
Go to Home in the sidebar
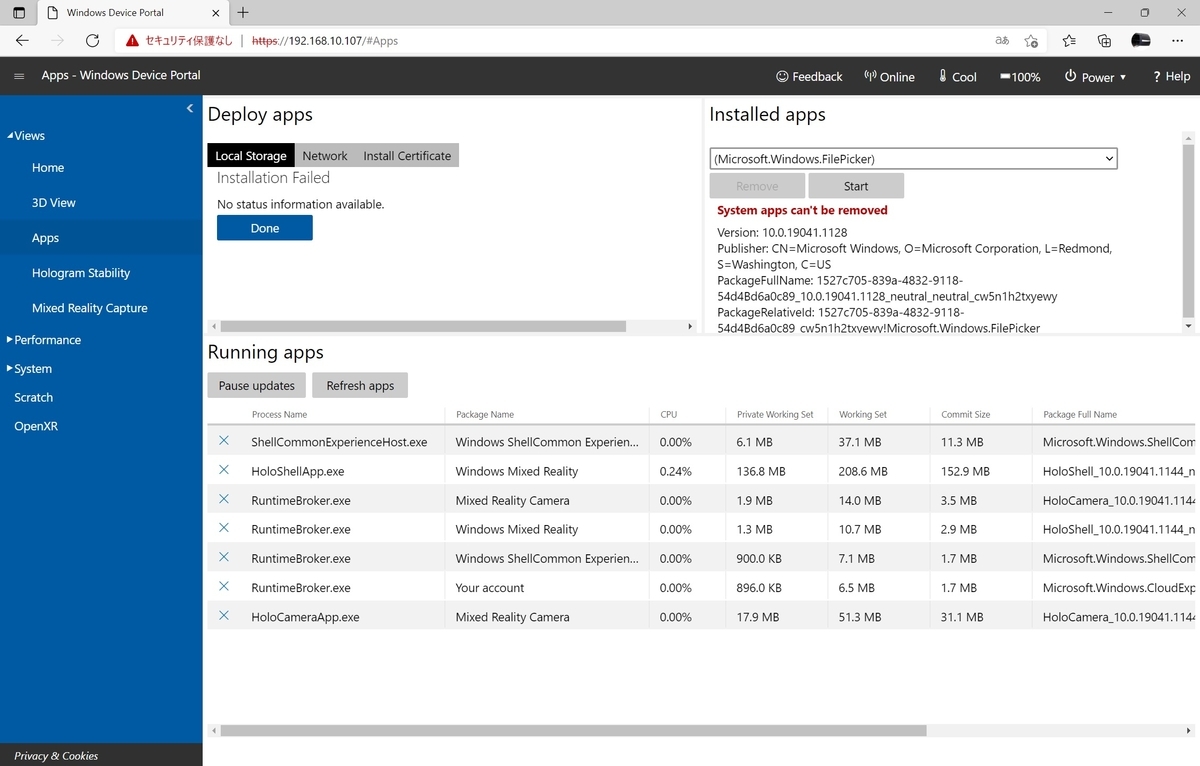48,168
